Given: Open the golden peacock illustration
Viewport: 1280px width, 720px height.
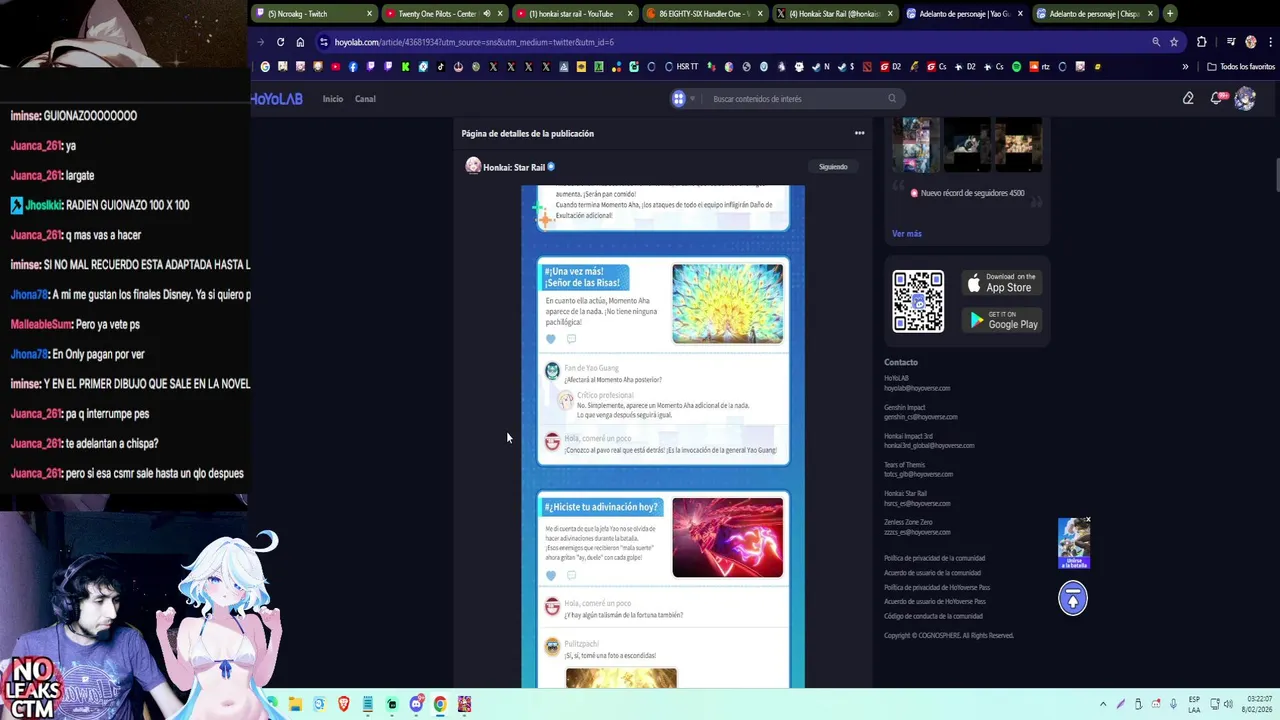Looking at the screenshot, I should coord(727,304).
